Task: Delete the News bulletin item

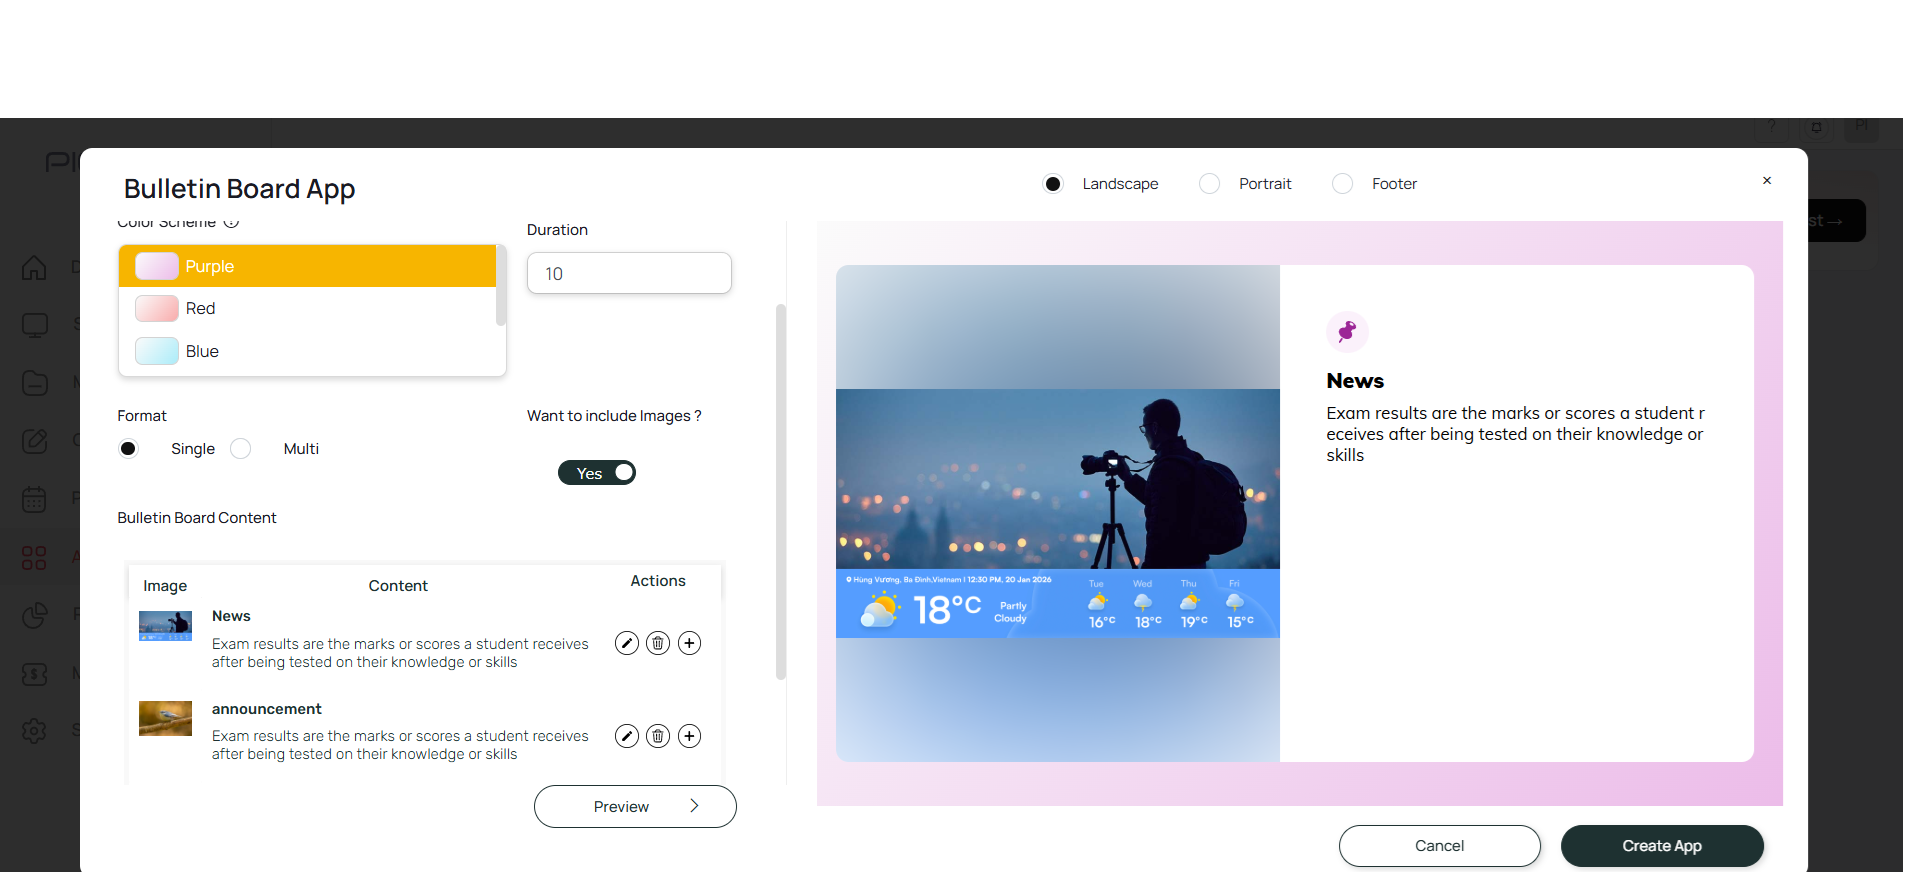Action: point(658,643)
